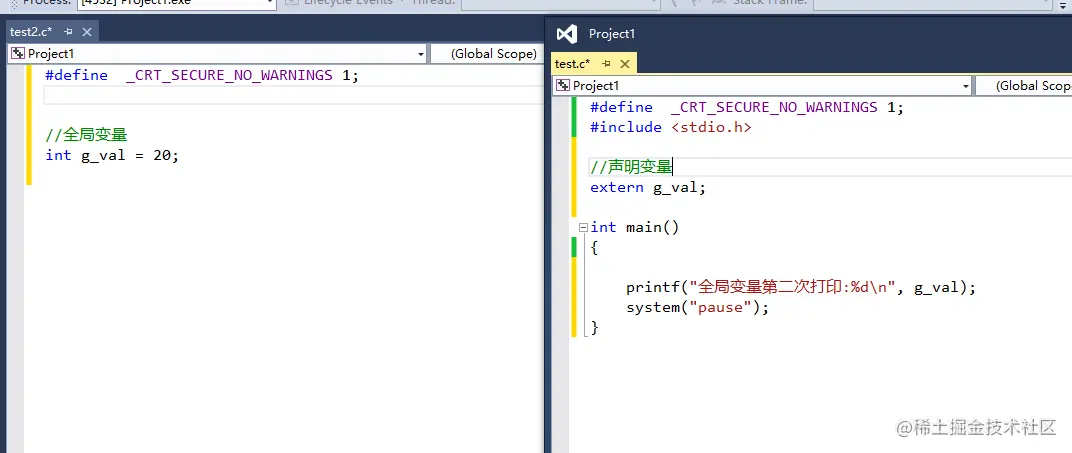The width and height of the screenshot is (1072, 453).
Task: Click the Visual Studio logo in Project1 window
Action: click(x=567, y=33)
